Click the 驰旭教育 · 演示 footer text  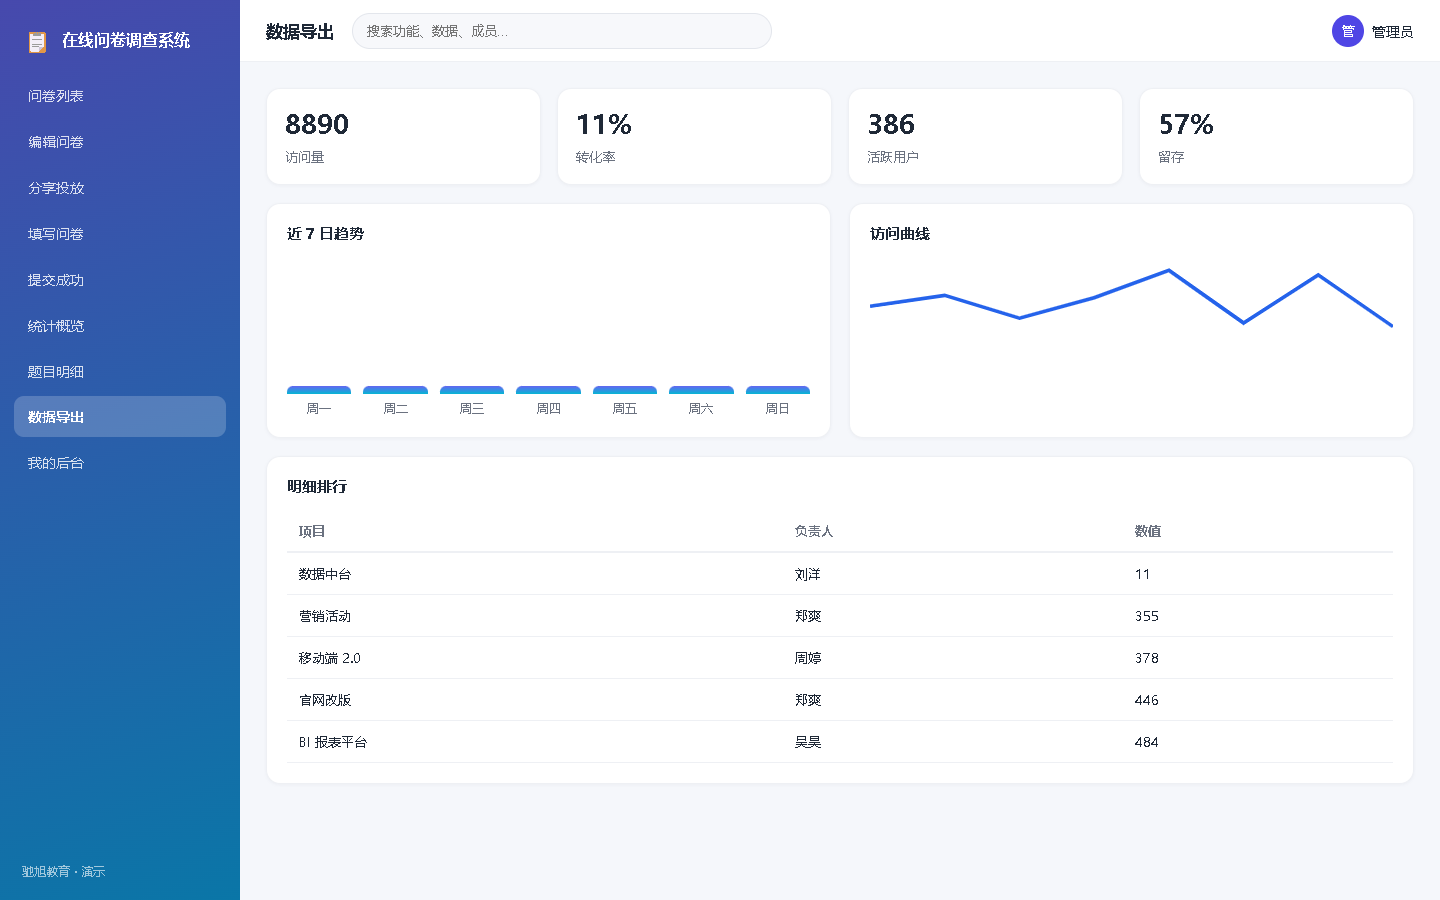click(x=63, y=871)
